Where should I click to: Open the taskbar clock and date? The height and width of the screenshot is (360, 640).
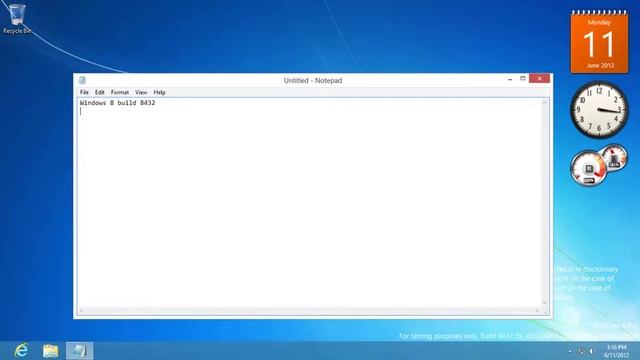click(616, 351)
